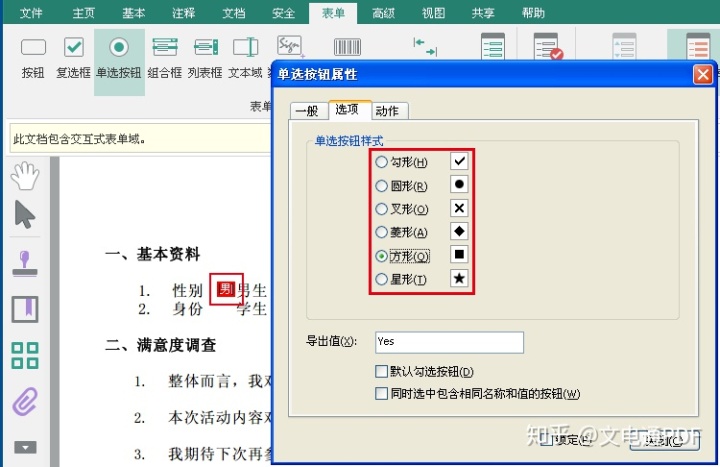
Task: Select the 文本域 text field tool
Action: click(x=246, y=58)
